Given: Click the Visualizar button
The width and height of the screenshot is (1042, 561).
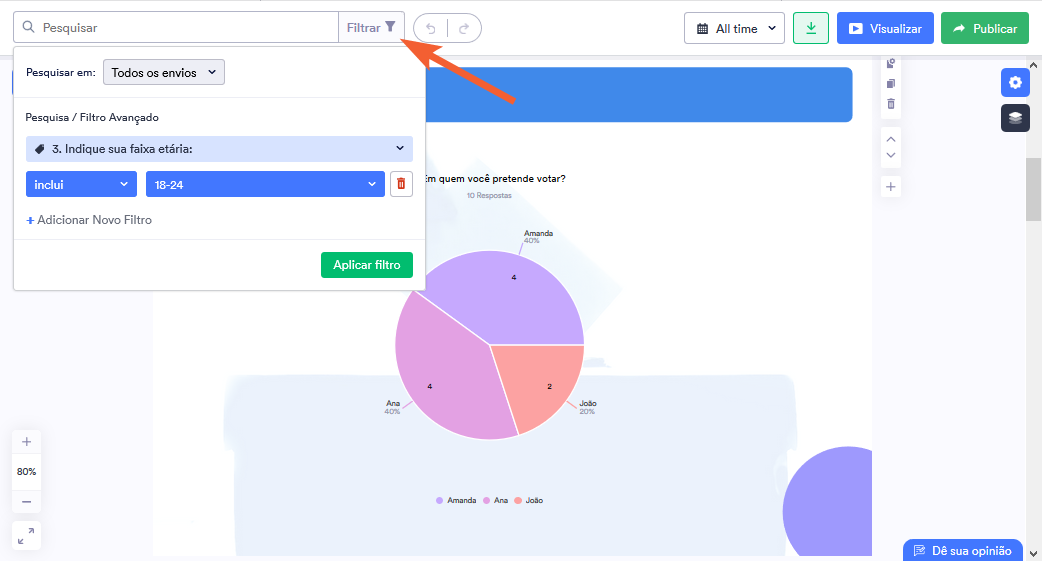Looking at the screenshot, I should click(885, 29).
